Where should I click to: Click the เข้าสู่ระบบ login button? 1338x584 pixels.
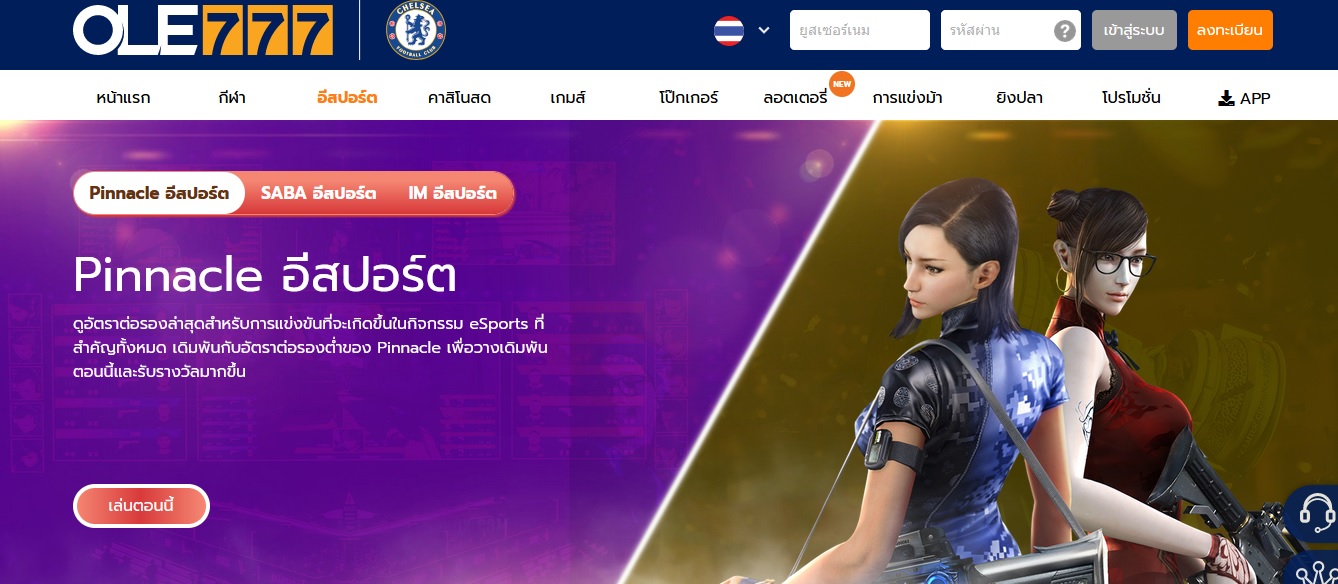point(1134,30)
